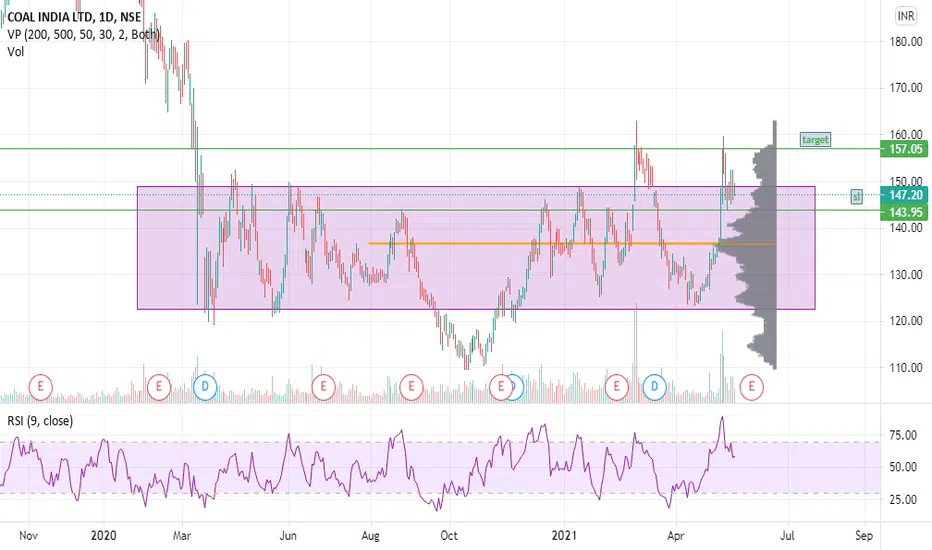Click the 143.95 green price label

pyautogui.click(x=903, y=212)
